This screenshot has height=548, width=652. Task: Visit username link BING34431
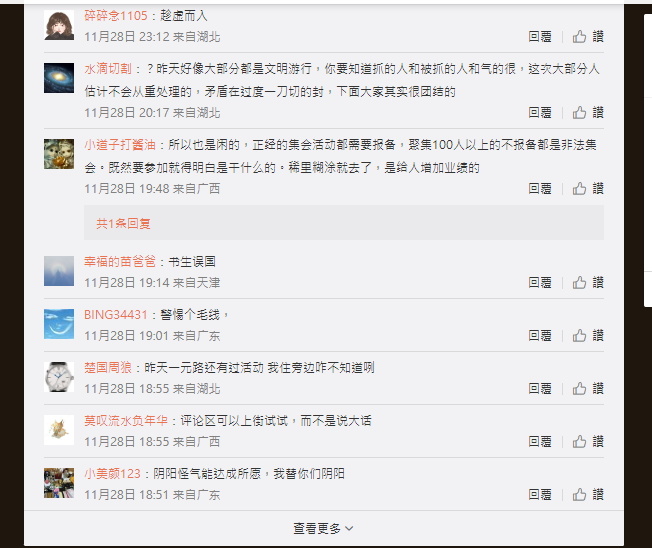pyautogui.click(x=116, y=315)
